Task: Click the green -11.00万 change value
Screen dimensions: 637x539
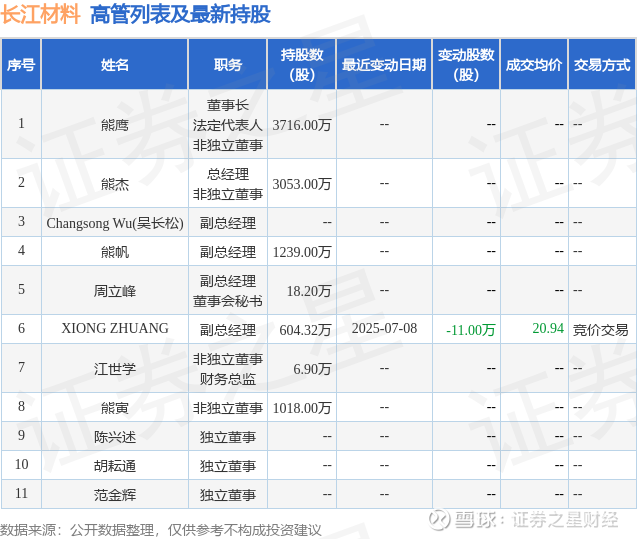Action: (x=470, y=330)
